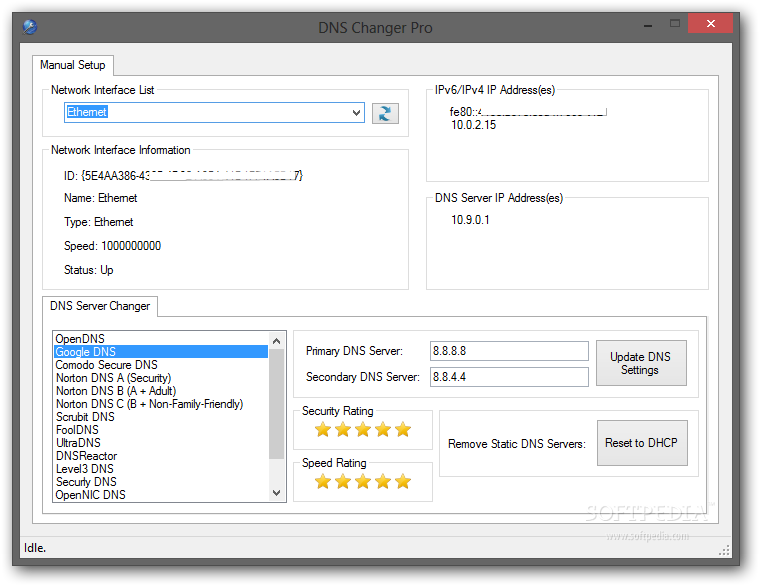Choose Securly DNS from the list

161,482
